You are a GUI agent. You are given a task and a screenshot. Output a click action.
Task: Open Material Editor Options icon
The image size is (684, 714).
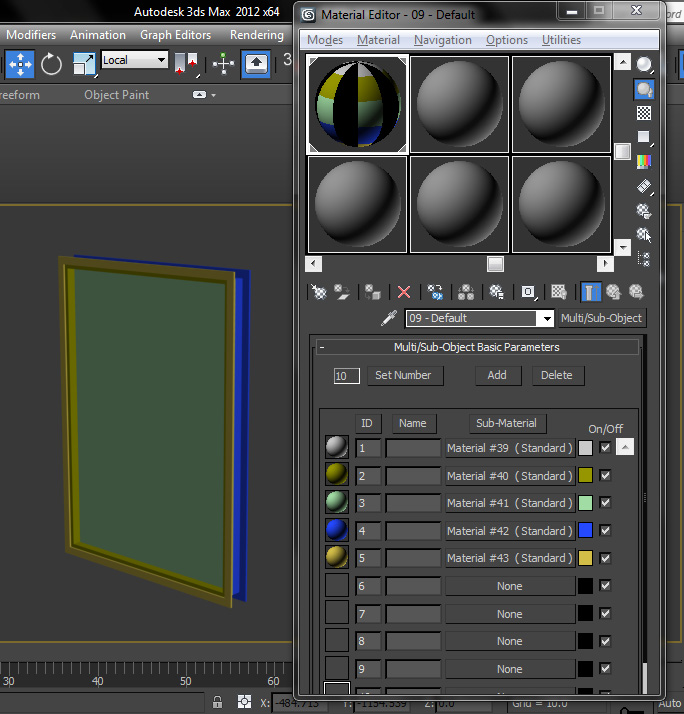644,210
